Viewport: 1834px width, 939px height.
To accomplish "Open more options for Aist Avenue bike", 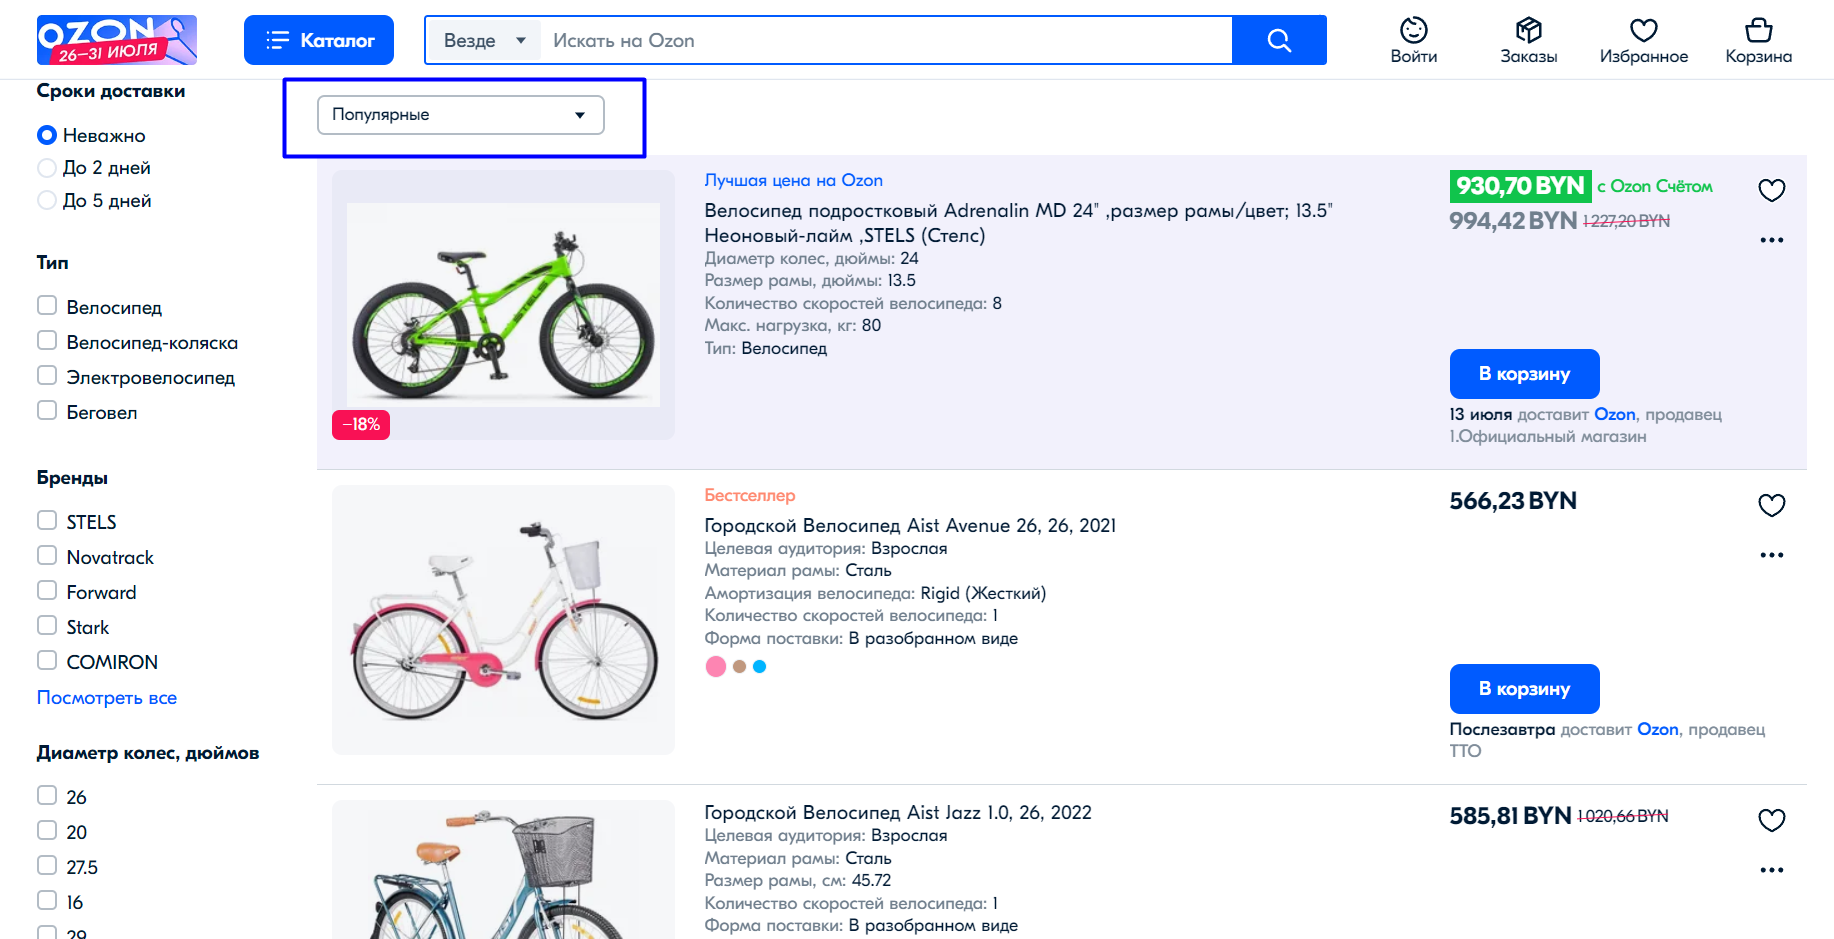I will tap(1771, 555).
